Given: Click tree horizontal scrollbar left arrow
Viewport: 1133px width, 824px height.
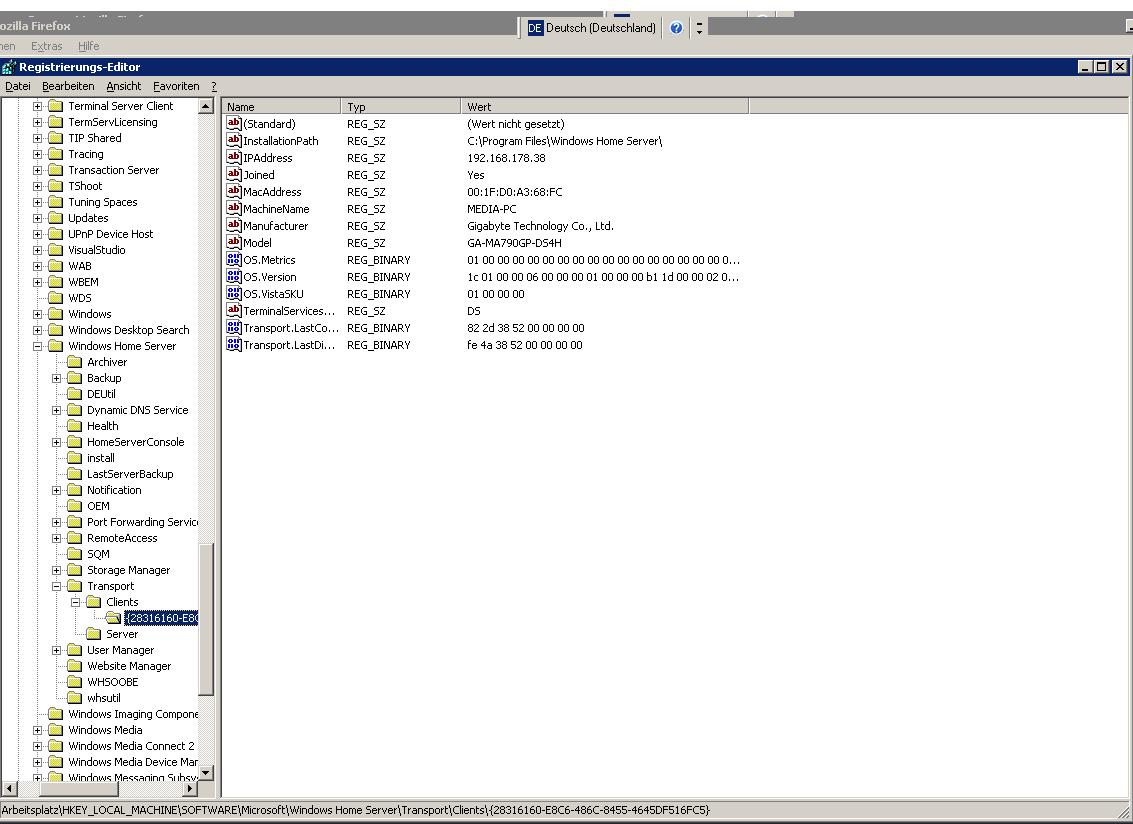Looking at the screenshot, I should click(x=9, y=788).
